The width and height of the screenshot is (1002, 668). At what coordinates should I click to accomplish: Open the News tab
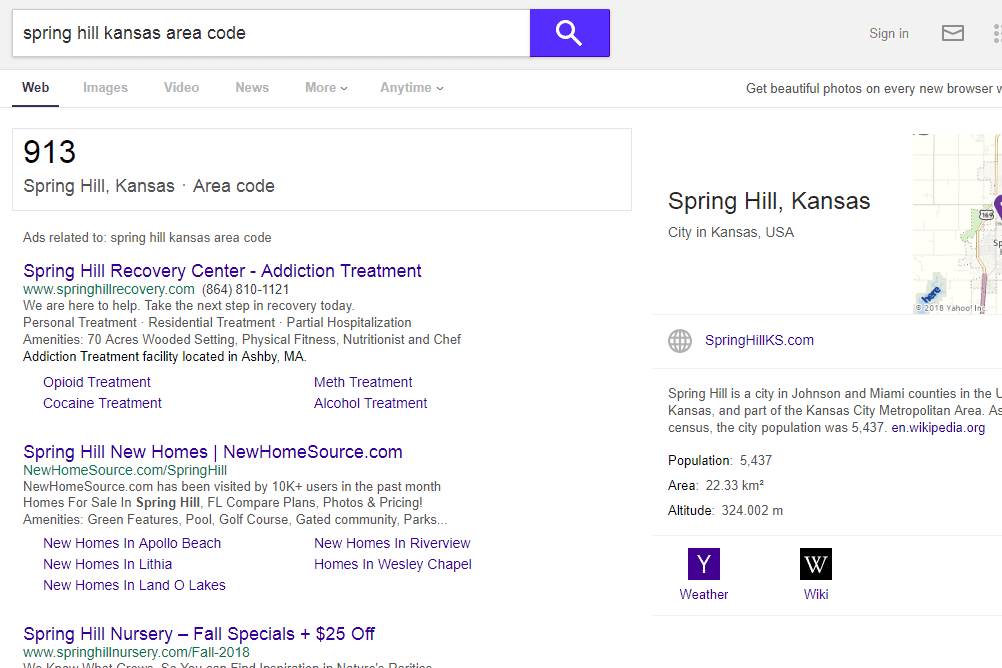(x=252, y=88)
